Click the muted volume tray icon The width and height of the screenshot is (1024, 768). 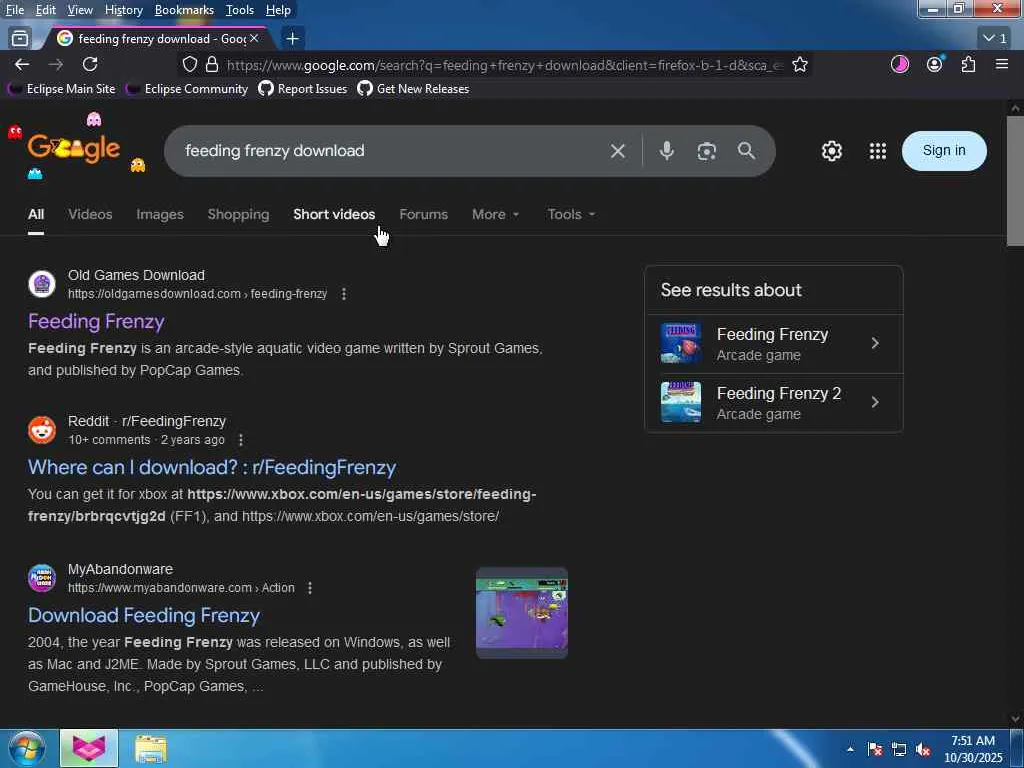click(923, 749)
